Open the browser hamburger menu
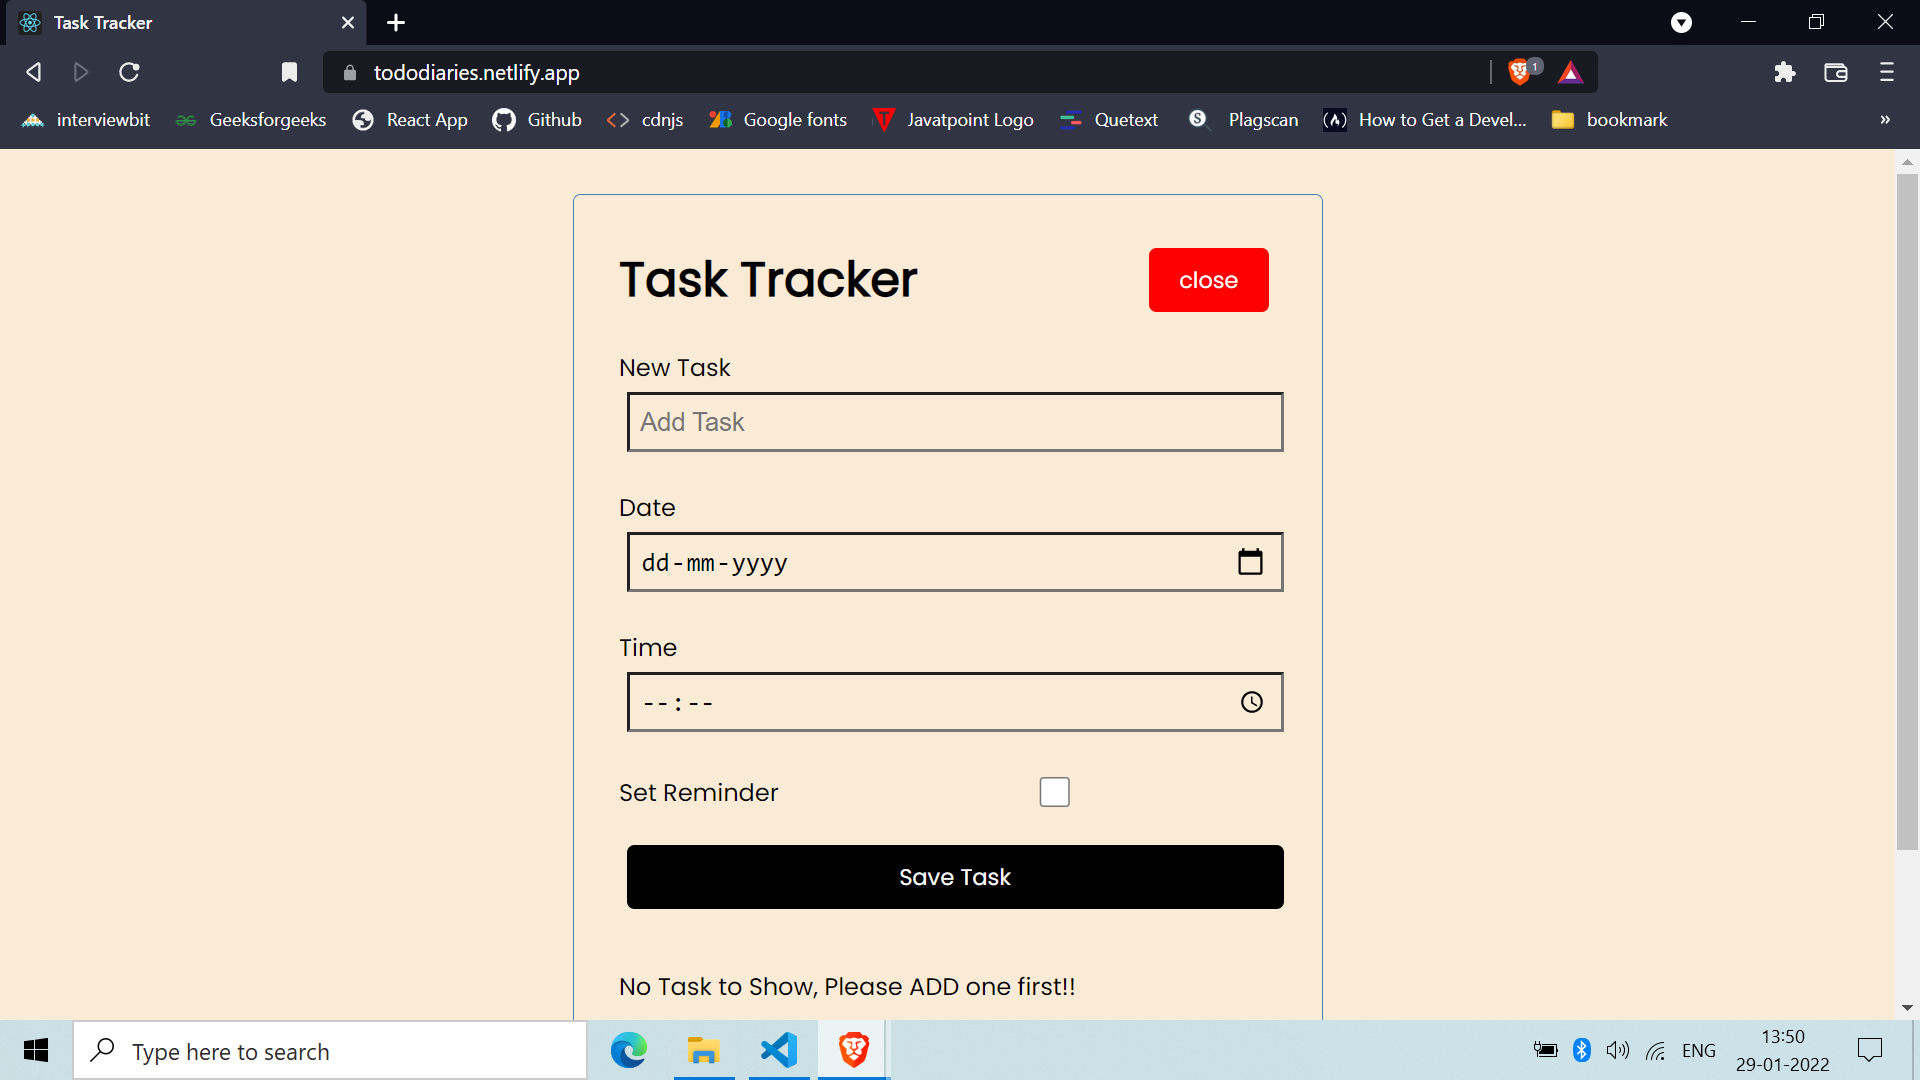1920x1080 pixels. click(1887, 72)
